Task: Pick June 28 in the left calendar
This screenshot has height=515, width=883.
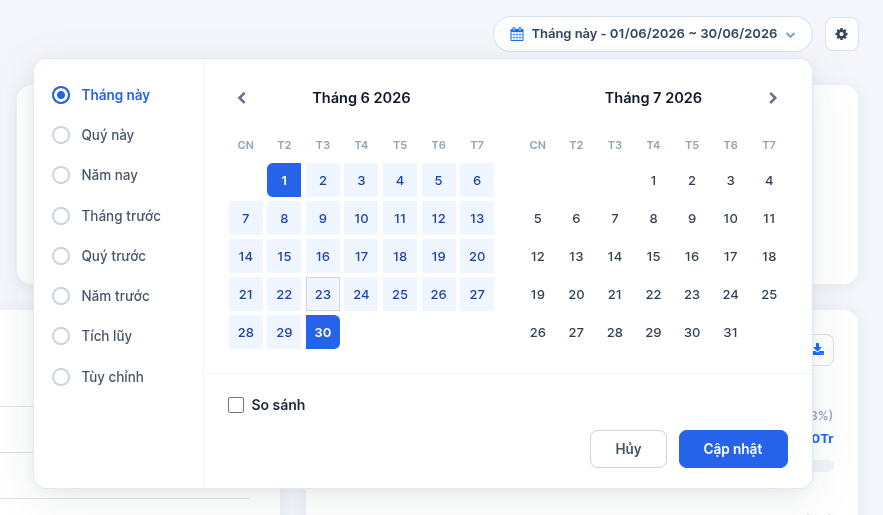Action: click(x=246, y=332)
